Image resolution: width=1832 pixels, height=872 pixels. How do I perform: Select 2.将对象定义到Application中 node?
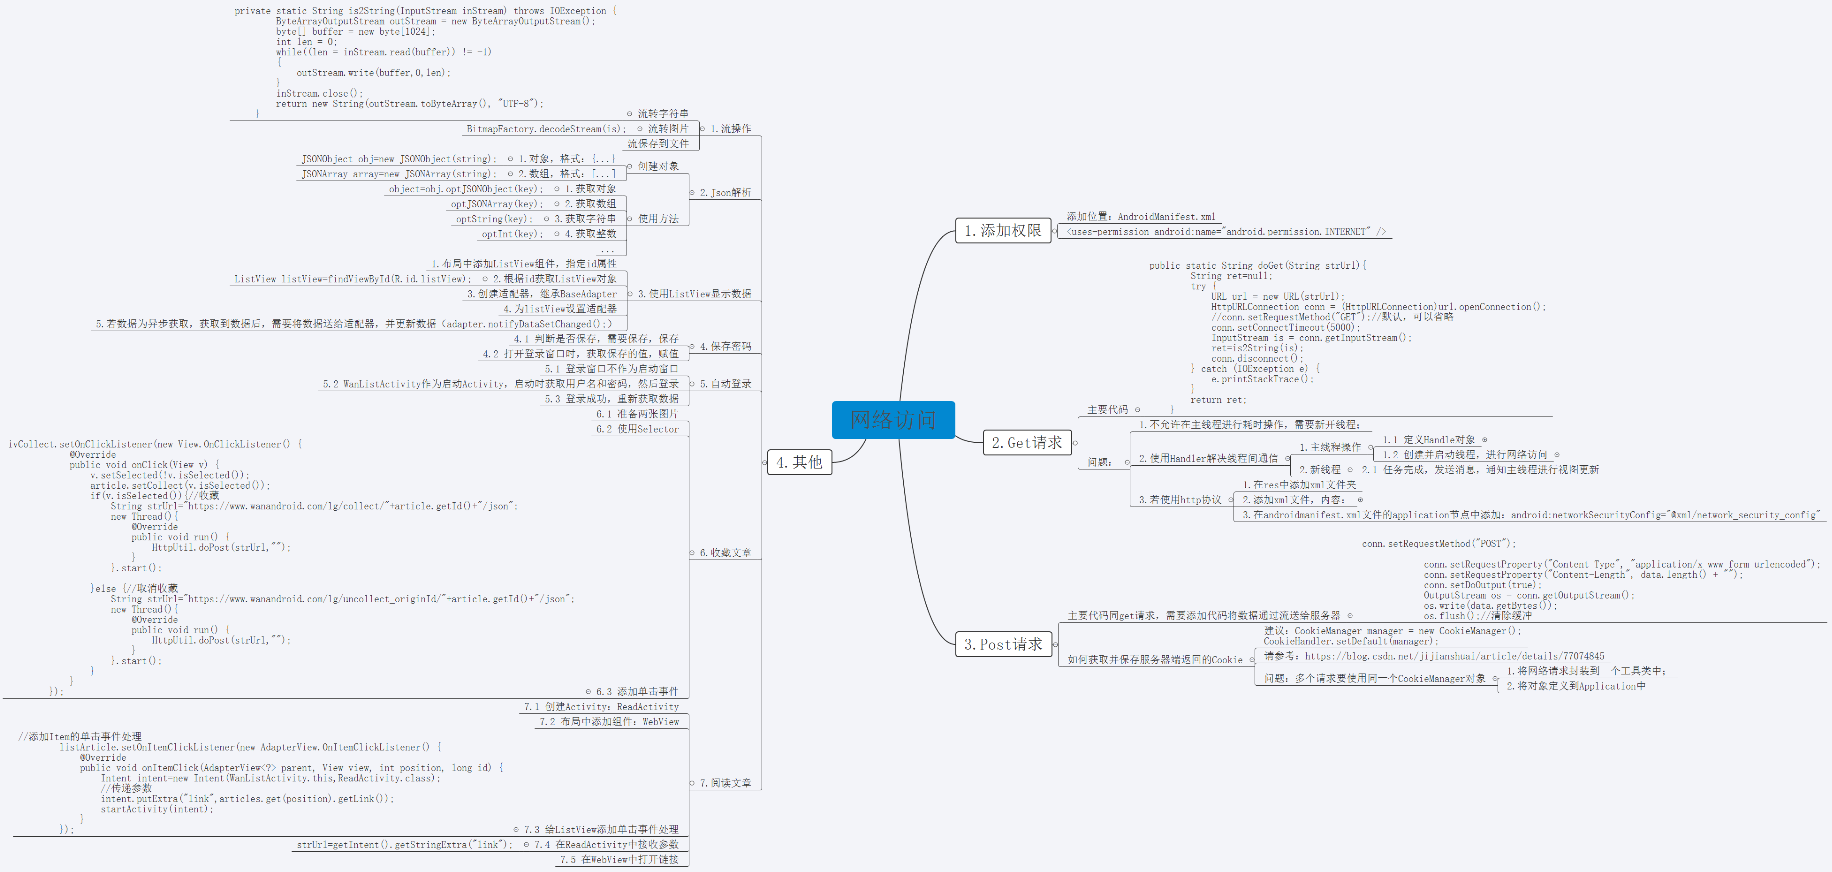[x=1576, y=687]
